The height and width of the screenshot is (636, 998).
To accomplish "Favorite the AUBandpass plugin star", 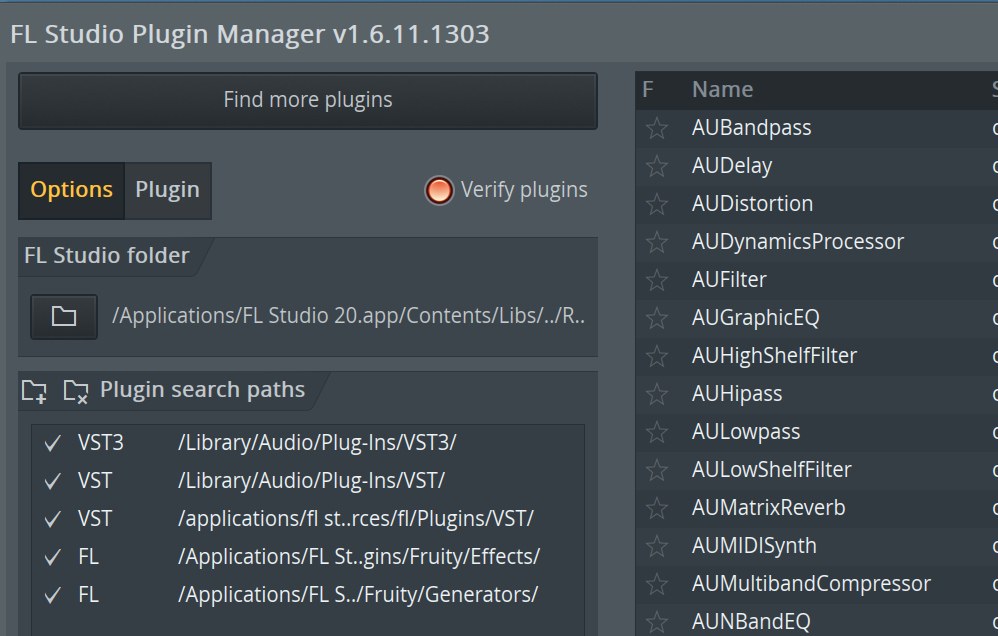I will [657, 128].
